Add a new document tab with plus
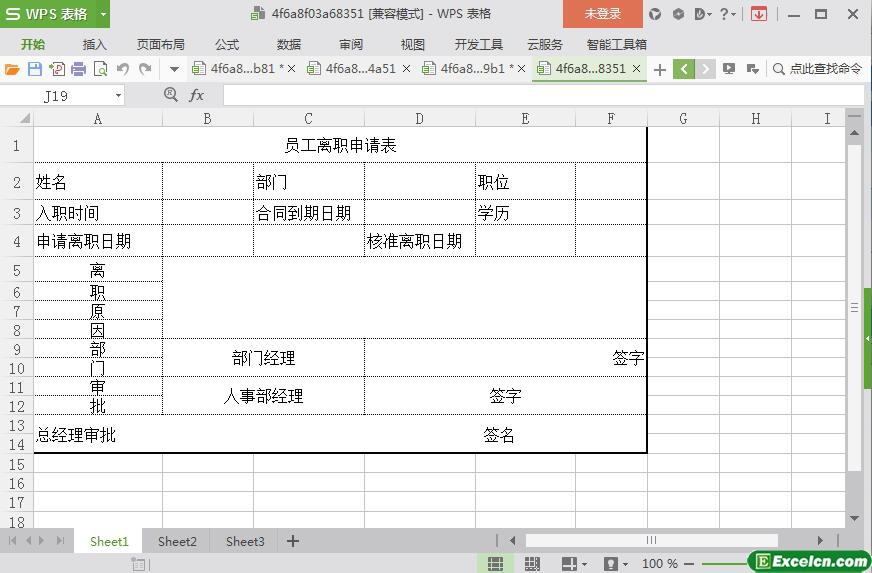Viewport: 872px width, 573px height. tap(660, 70)
